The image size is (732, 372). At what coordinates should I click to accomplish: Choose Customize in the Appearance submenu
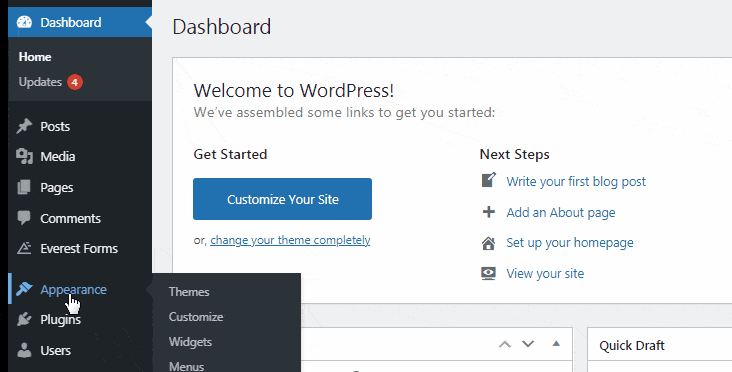tap(196, 316)
